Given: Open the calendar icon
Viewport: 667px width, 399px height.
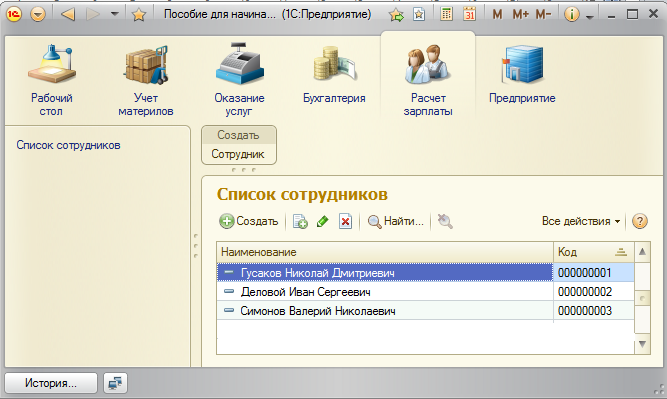Looking at the screenshot, I should coord(469,14).
